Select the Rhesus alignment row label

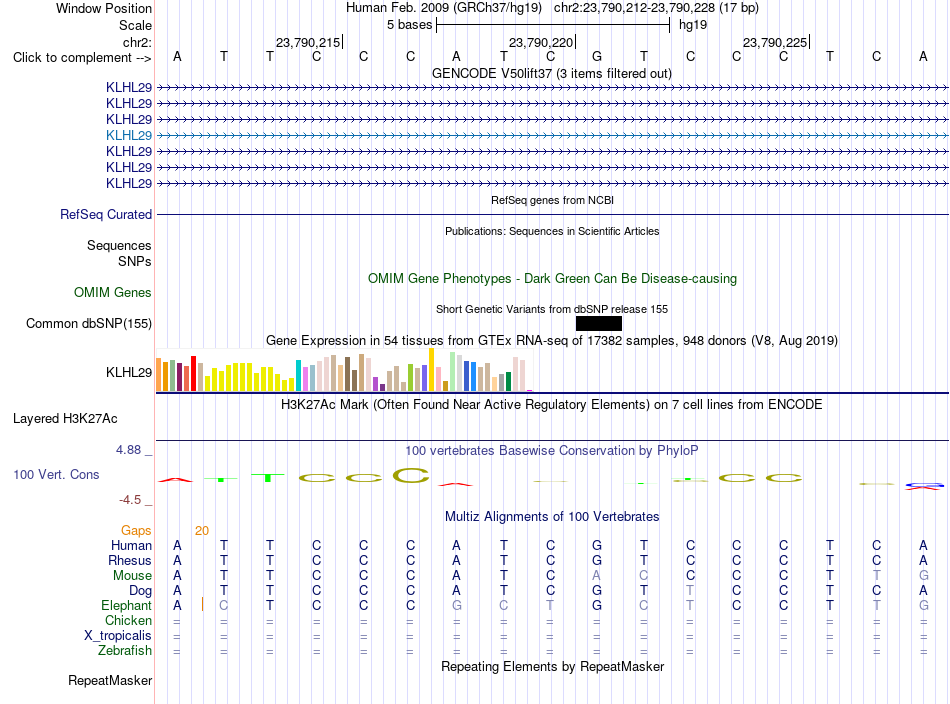130,560
